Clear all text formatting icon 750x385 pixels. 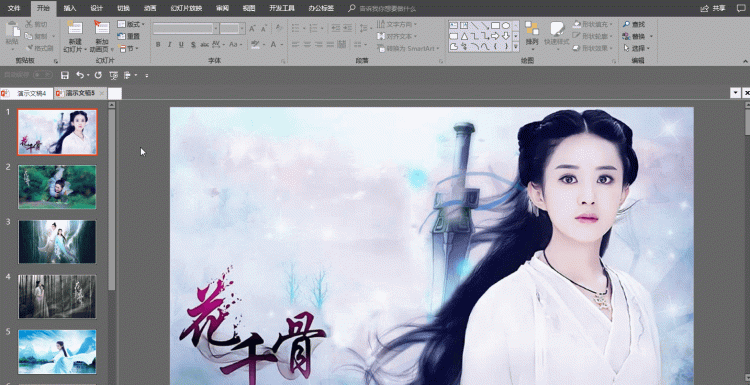click(x=279, y=29)
